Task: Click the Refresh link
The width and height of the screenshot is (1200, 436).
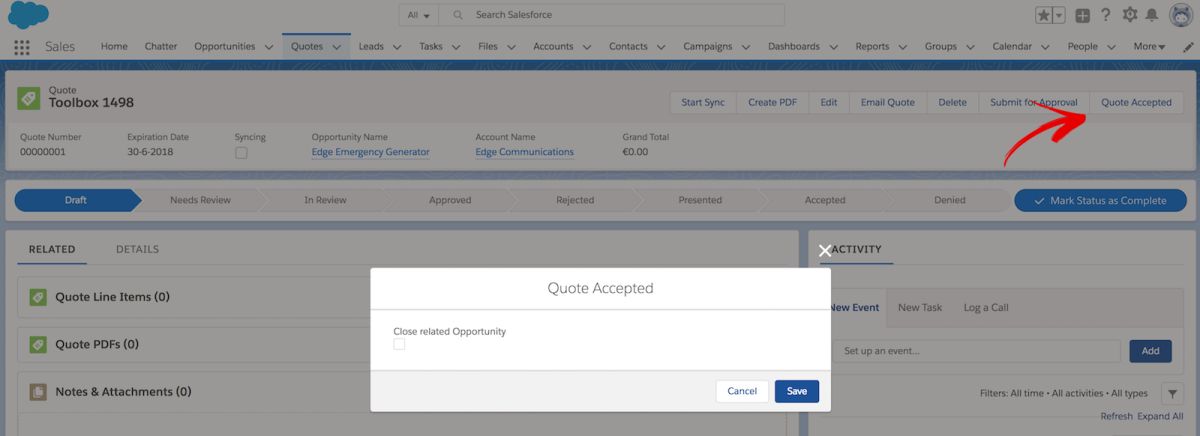Action: [x=1117, y=416]
